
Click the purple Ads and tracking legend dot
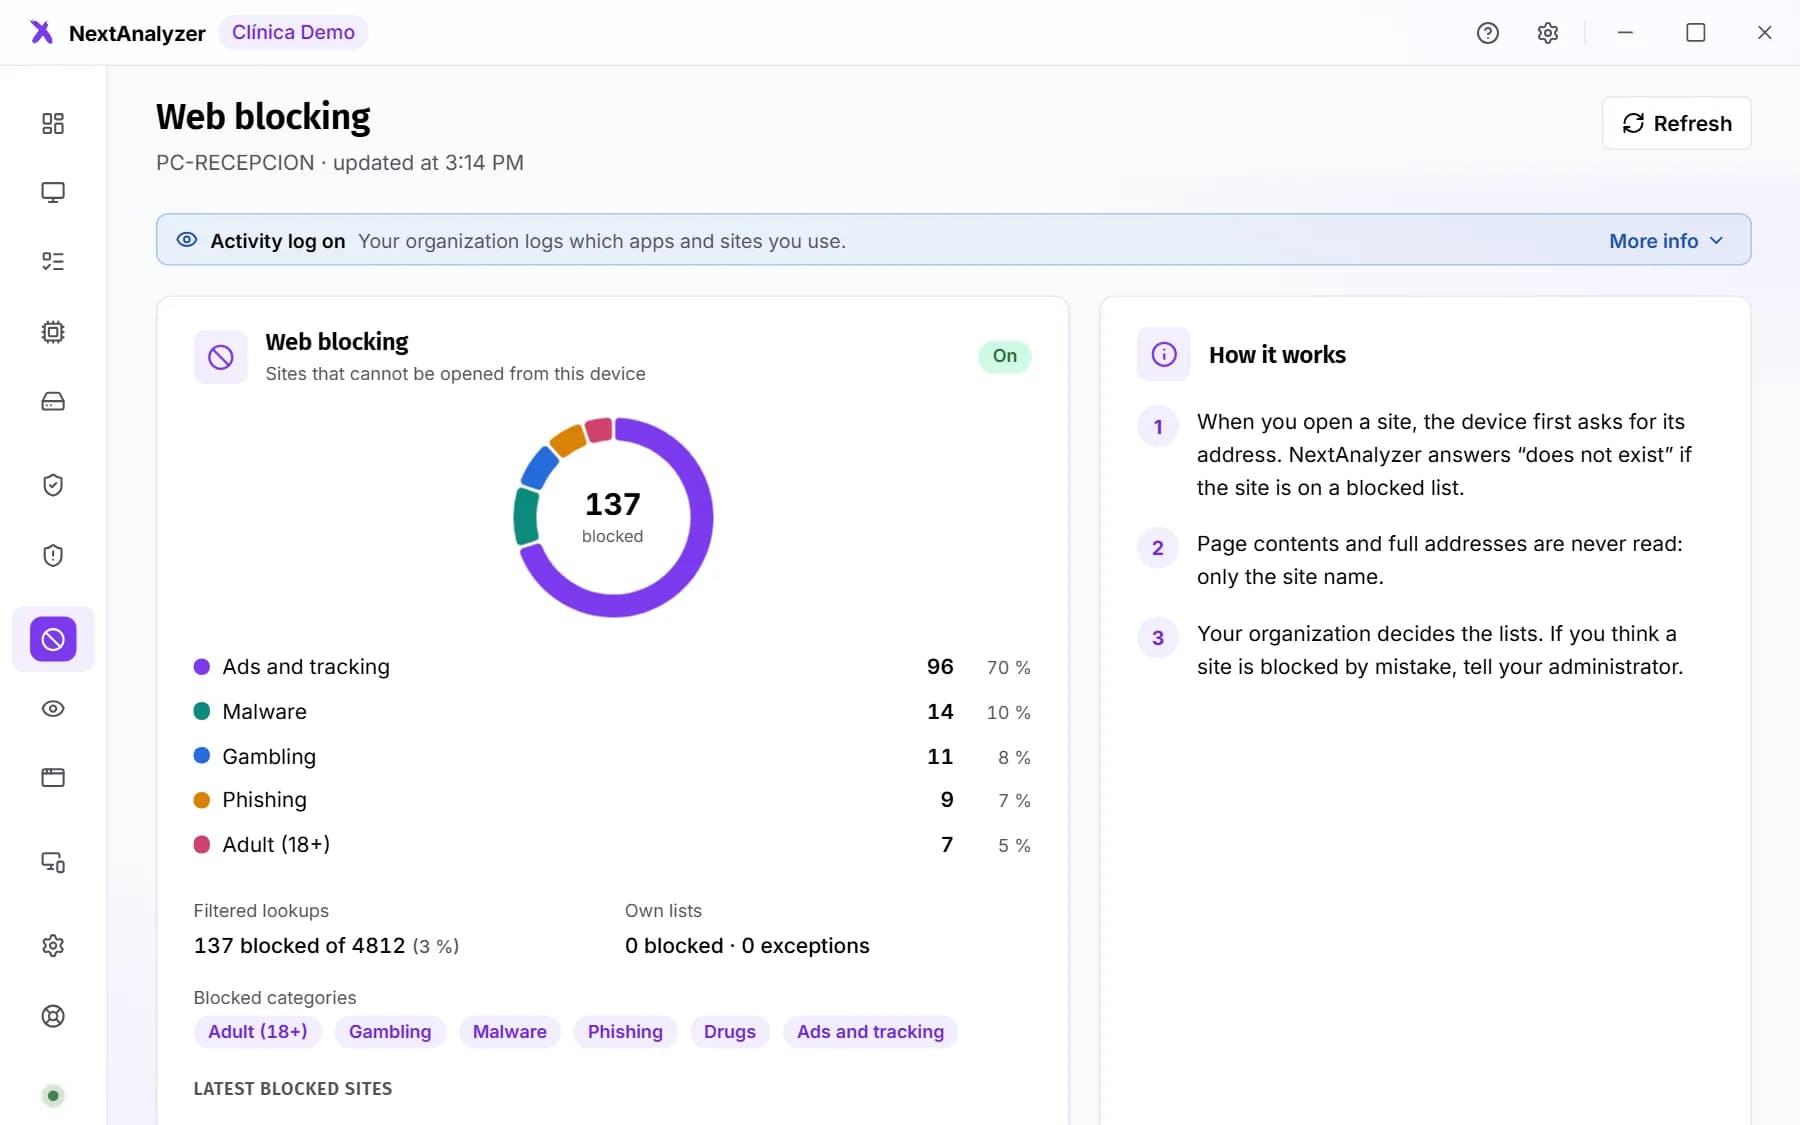tap(202, 667)
